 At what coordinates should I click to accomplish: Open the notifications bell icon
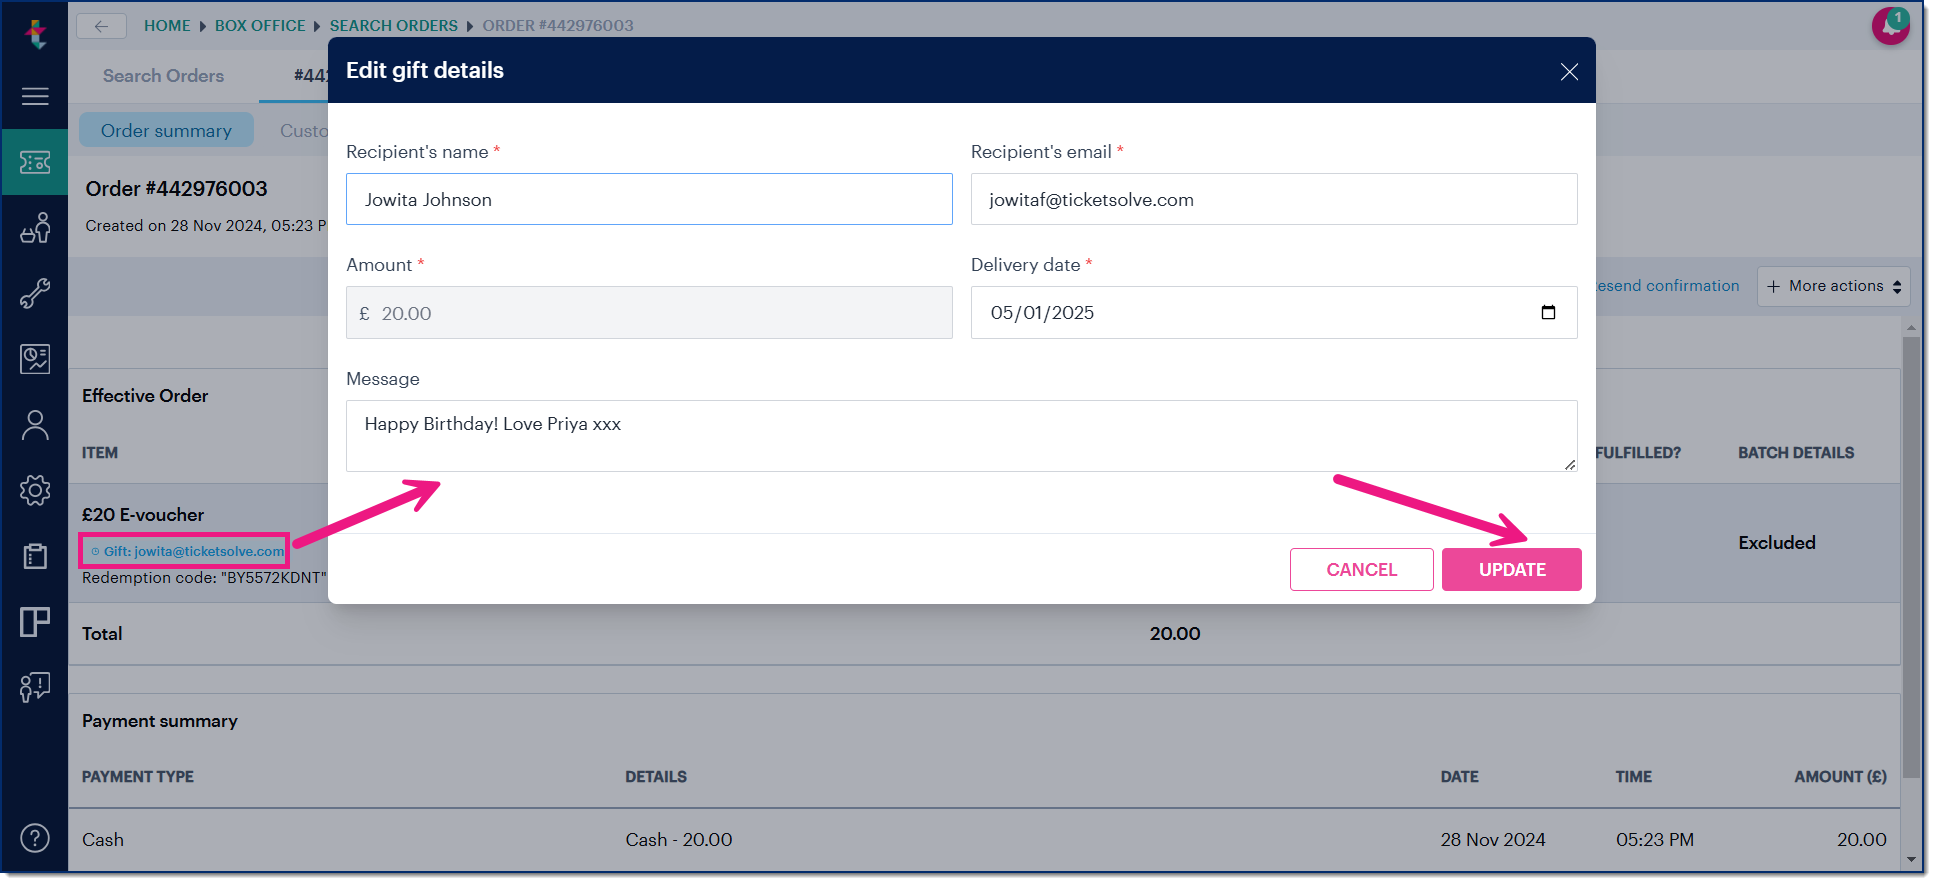tap(1889, 26)
